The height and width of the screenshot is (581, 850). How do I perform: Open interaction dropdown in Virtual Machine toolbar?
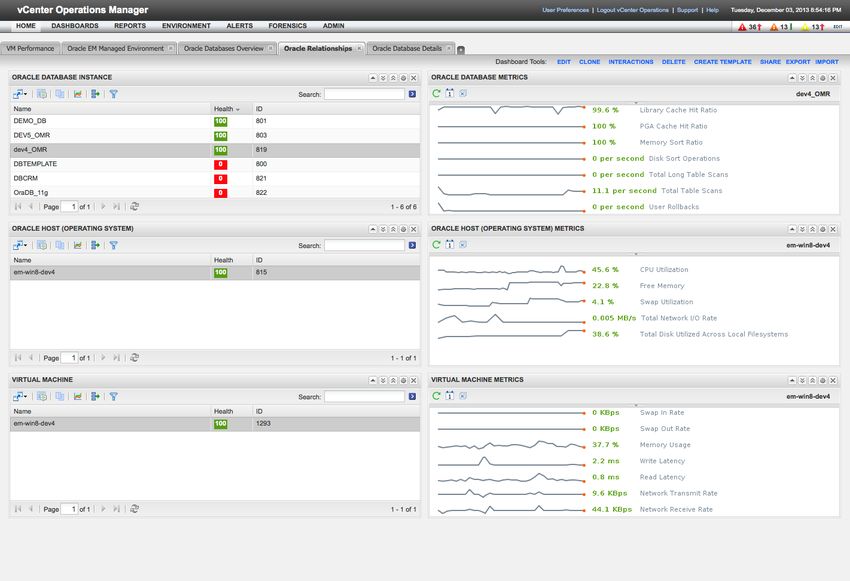[x=20, y=397]
